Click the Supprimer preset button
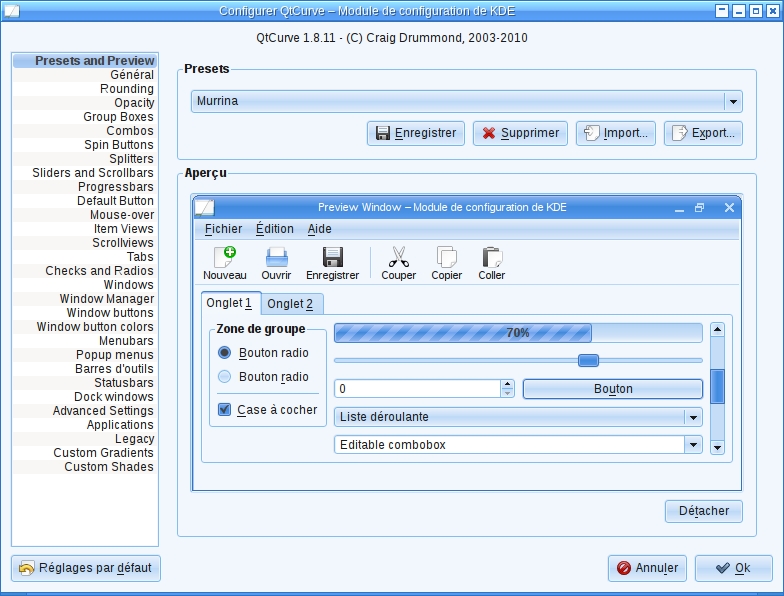This screenshot has height=596, width=784. click(x=520, y=133)
